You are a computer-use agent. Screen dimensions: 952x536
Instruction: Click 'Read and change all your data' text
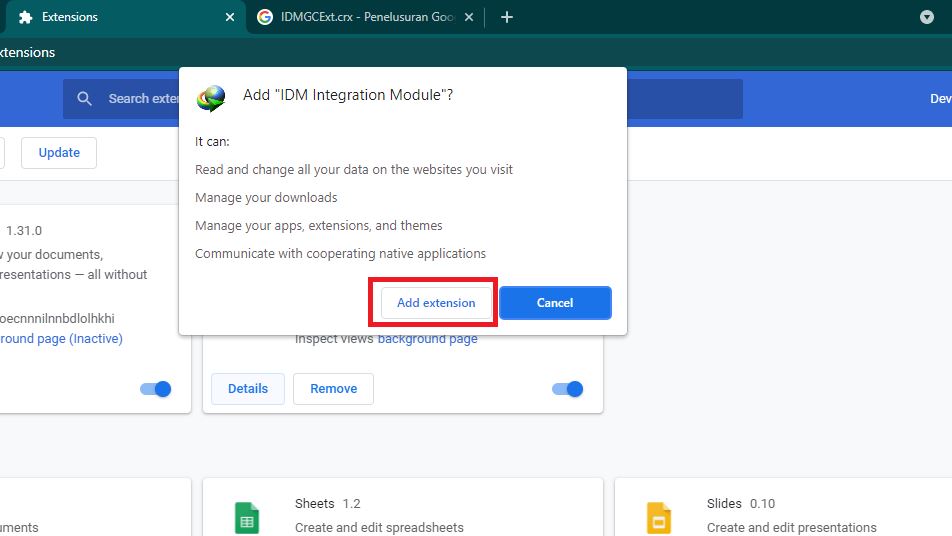[x=353, y=169]
